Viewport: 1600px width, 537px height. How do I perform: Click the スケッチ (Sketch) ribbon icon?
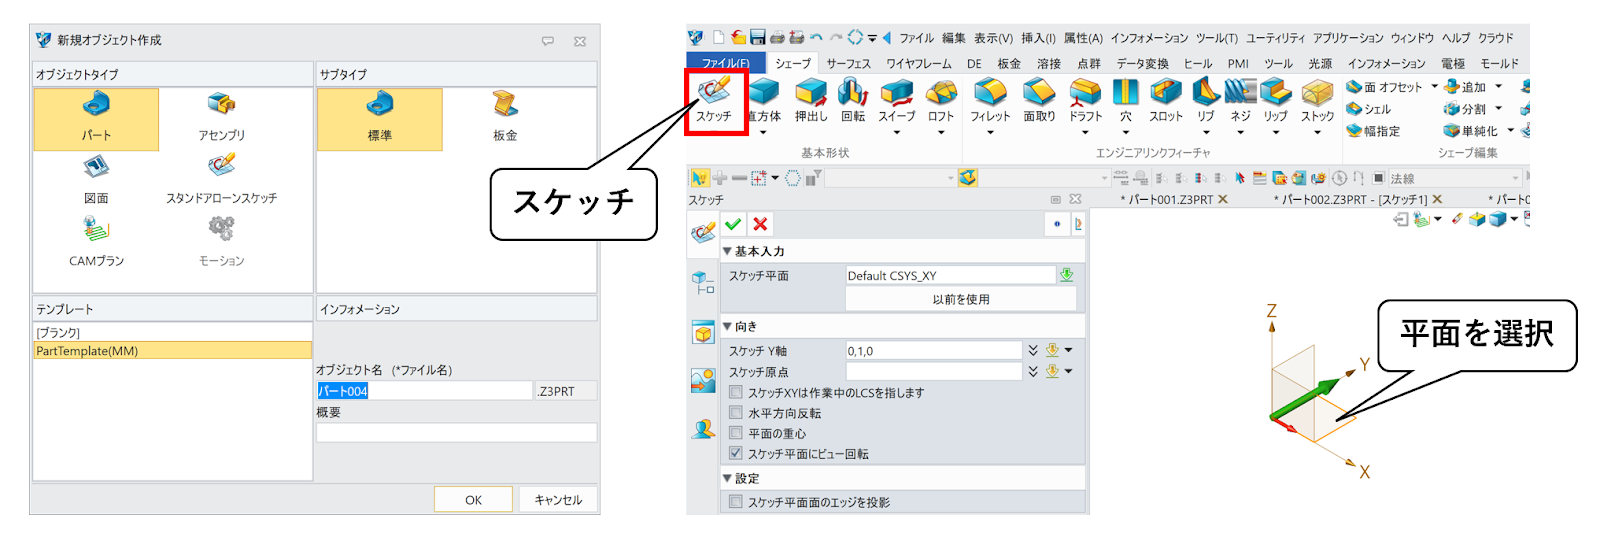714,99
